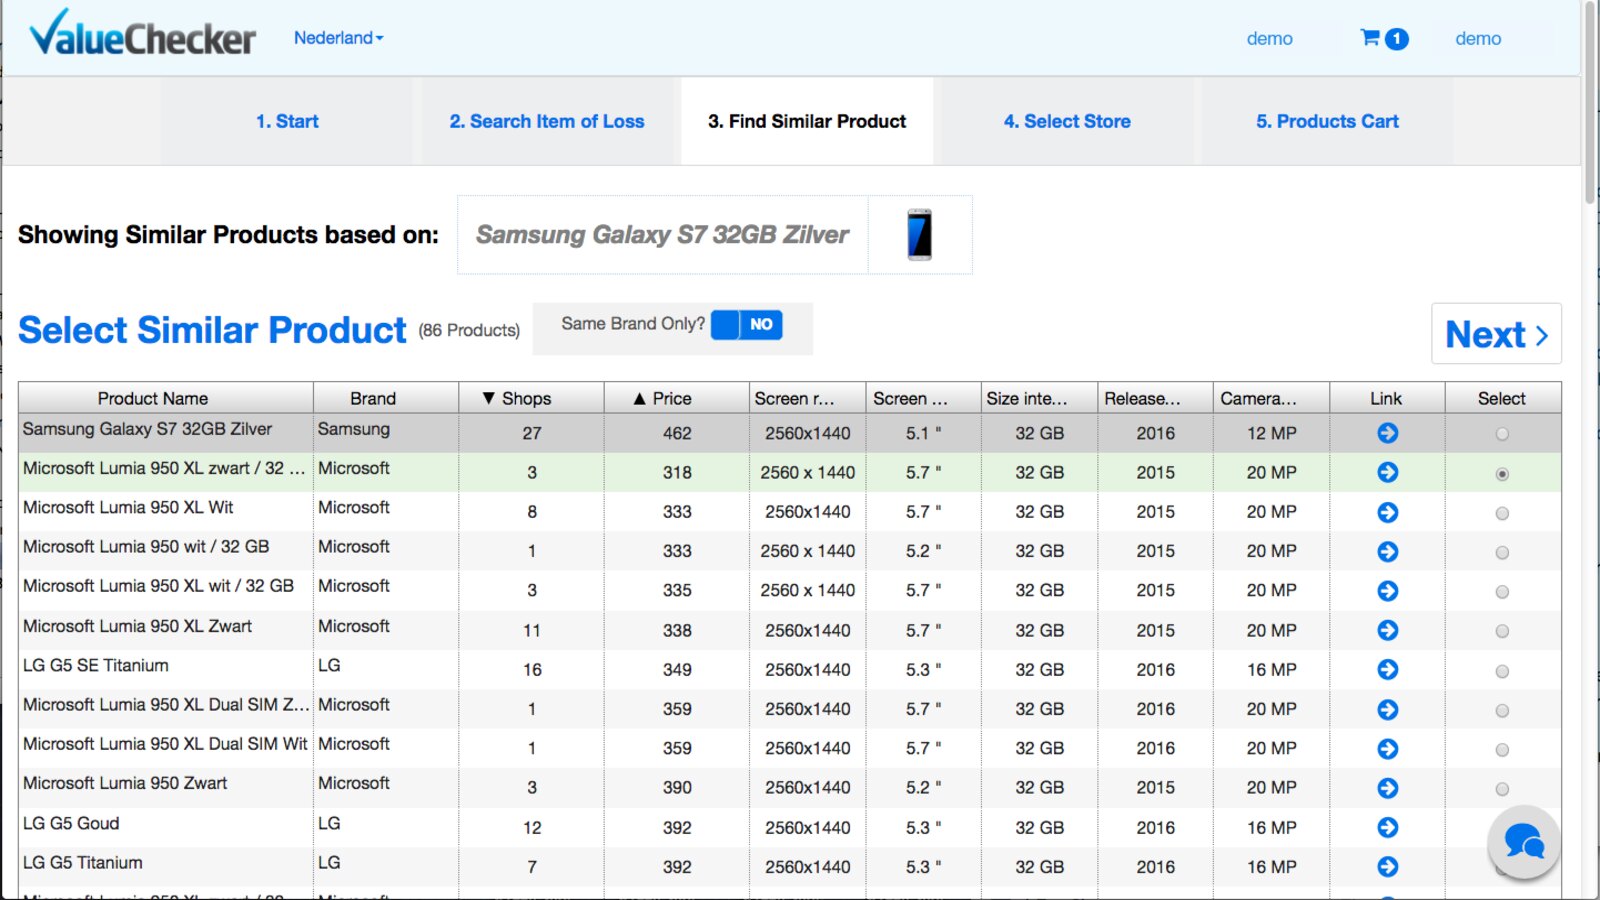Screen dimensions: 1600x900
Task: Open link arrow for Lumia 950 XL zwart row
Action: [1387, 472]
